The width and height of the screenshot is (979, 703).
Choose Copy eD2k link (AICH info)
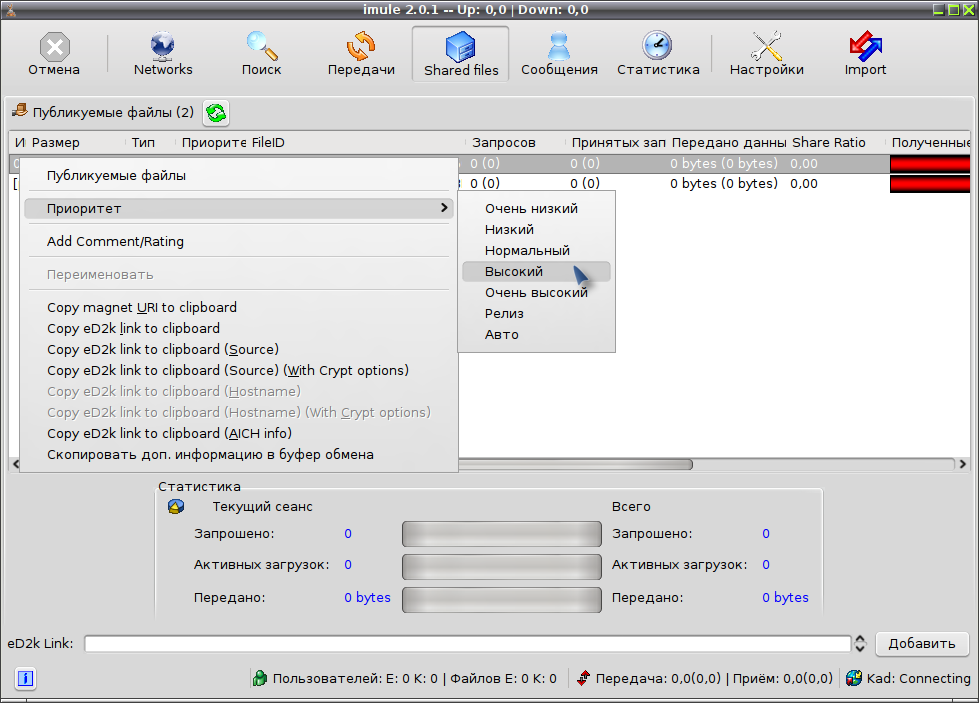(239, 433)
